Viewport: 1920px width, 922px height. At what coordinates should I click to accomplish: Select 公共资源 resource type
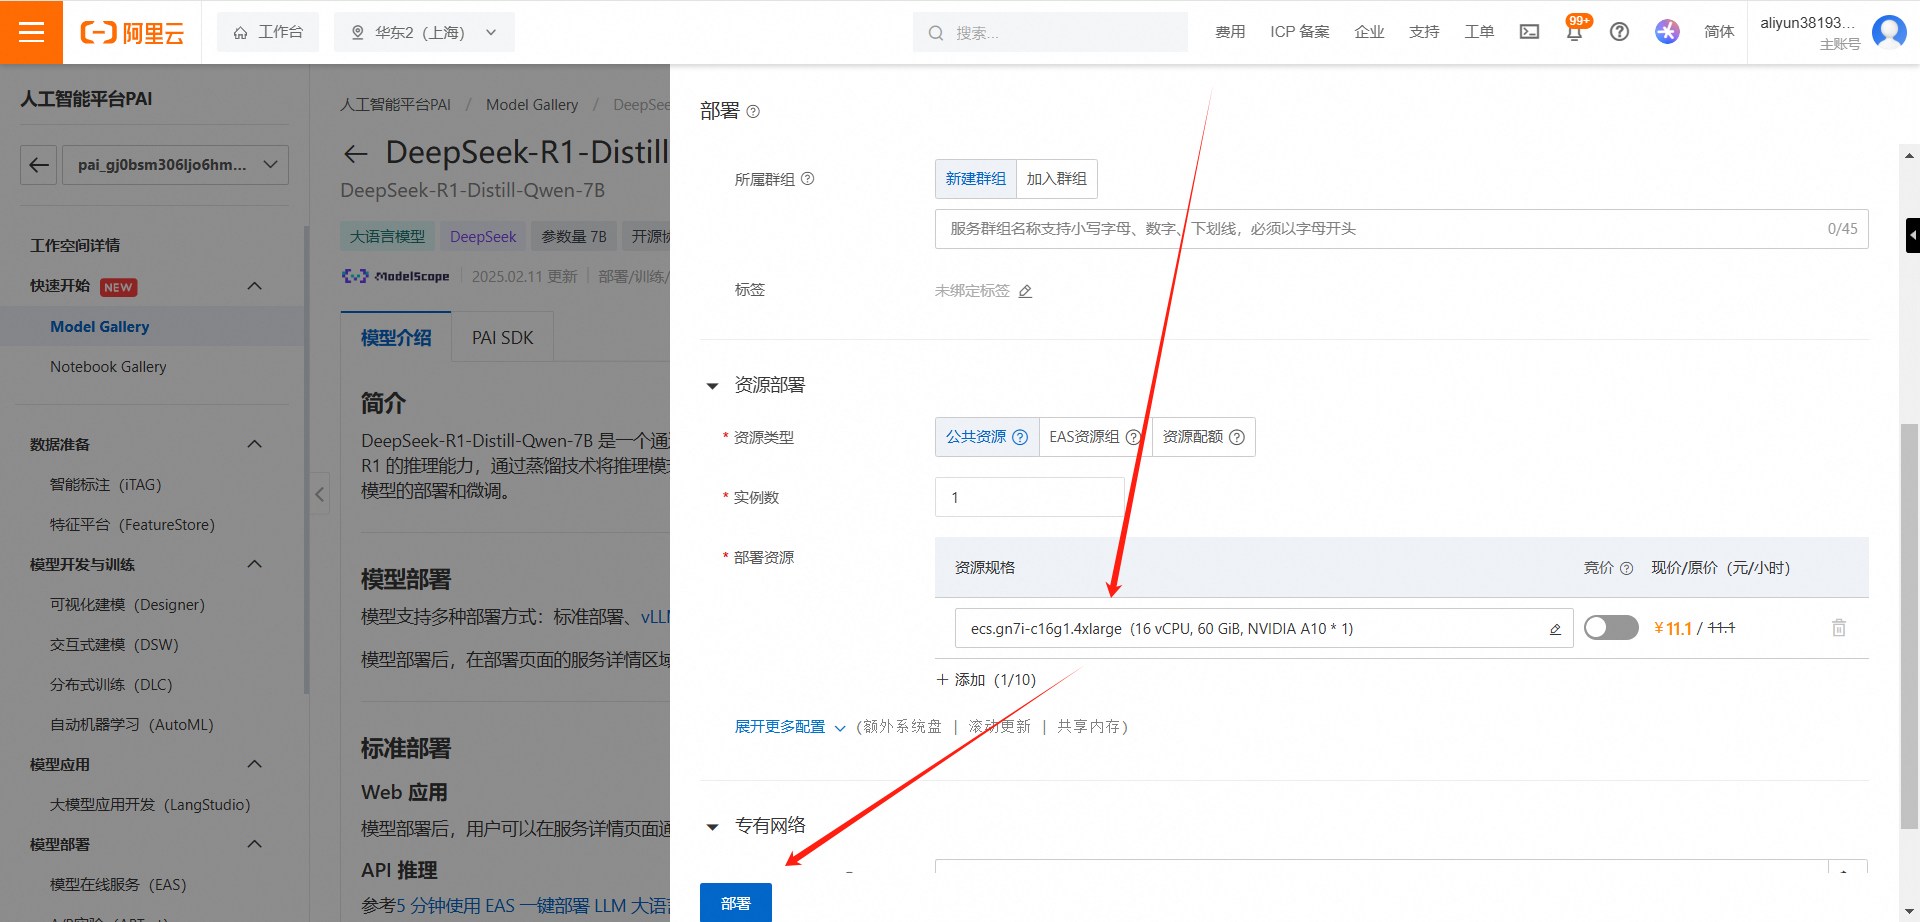[986, 437]
